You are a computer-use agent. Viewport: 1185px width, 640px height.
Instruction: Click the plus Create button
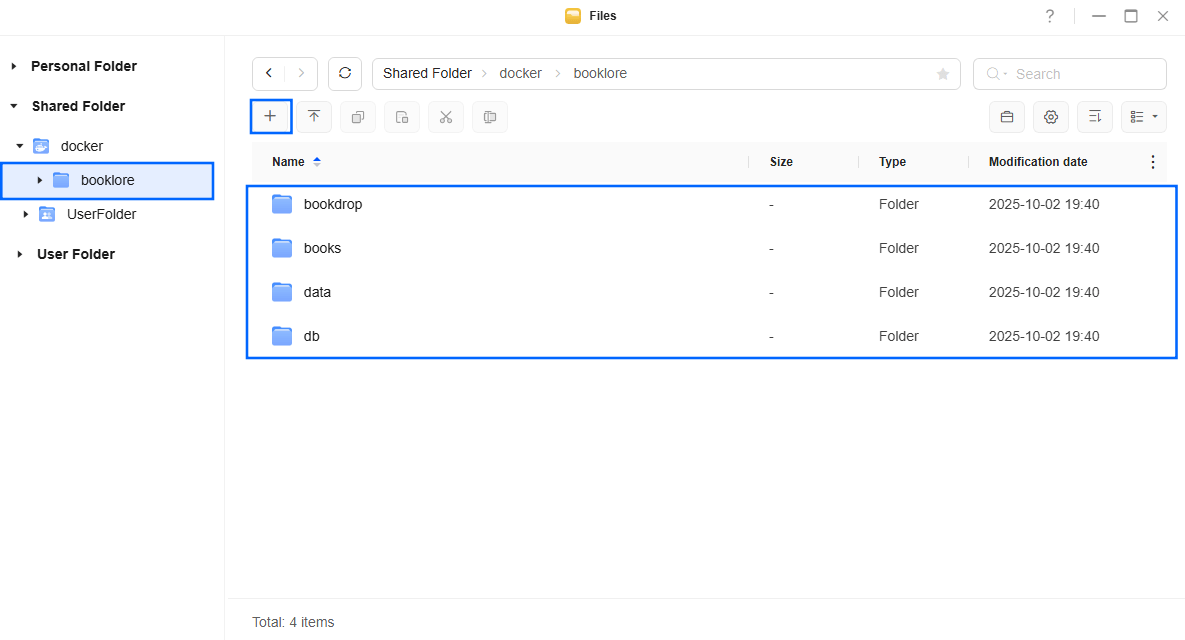pos(270,117)
